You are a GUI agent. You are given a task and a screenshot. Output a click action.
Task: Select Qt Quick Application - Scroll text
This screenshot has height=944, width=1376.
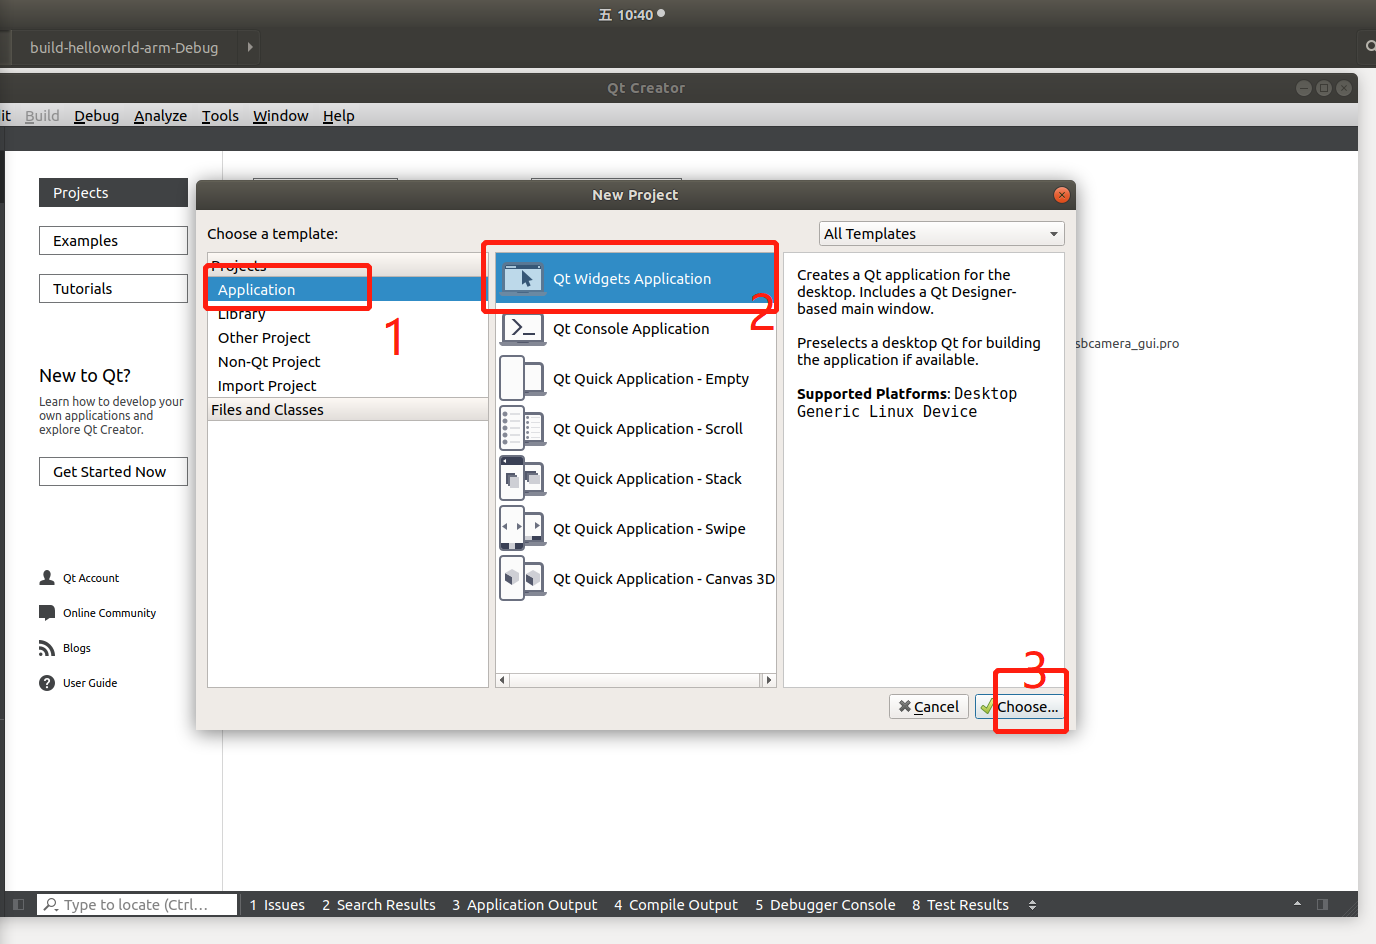coord(648,429)
